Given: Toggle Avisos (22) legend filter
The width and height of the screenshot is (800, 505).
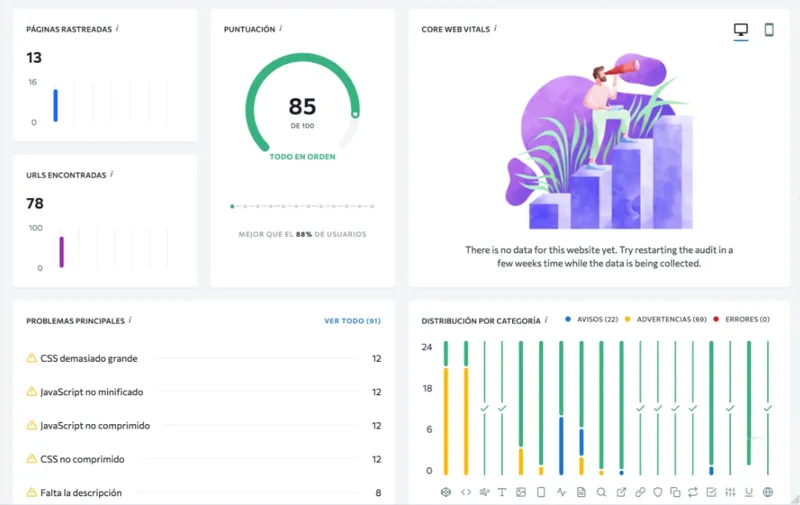Looking at the screenshot, I should point(594,320).
